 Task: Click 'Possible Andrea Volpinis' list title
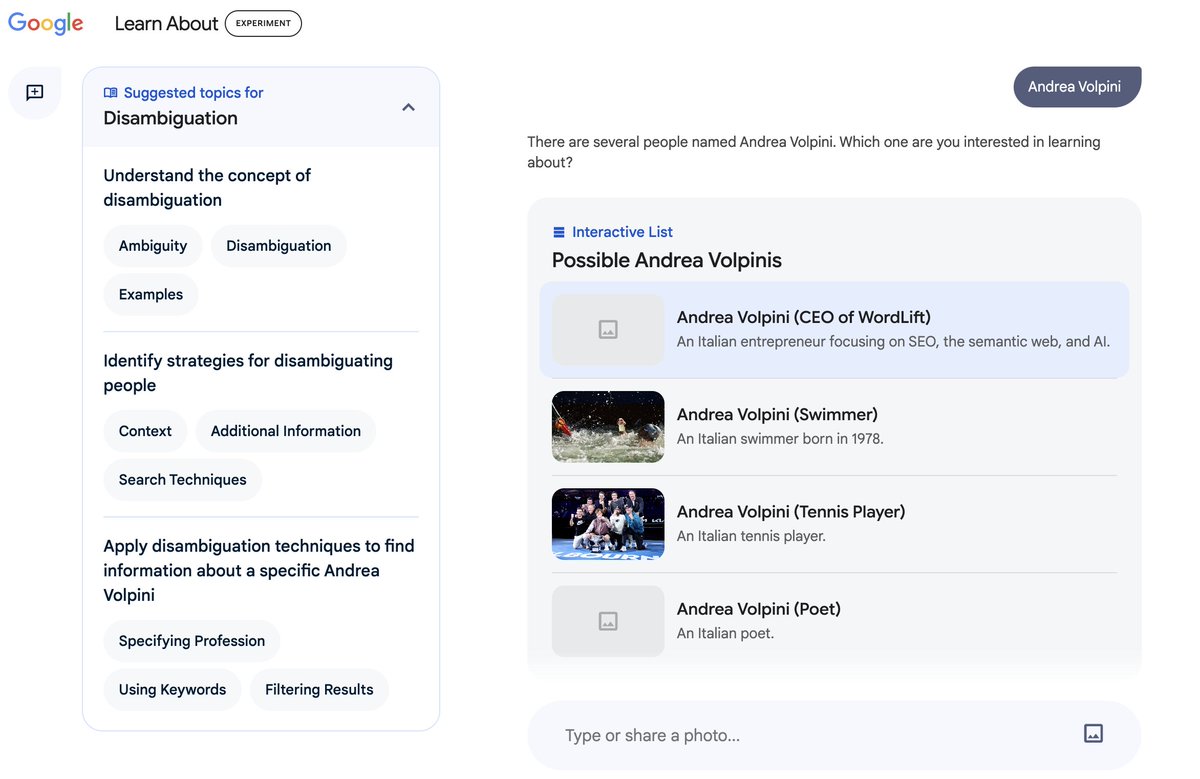[667, 260]
